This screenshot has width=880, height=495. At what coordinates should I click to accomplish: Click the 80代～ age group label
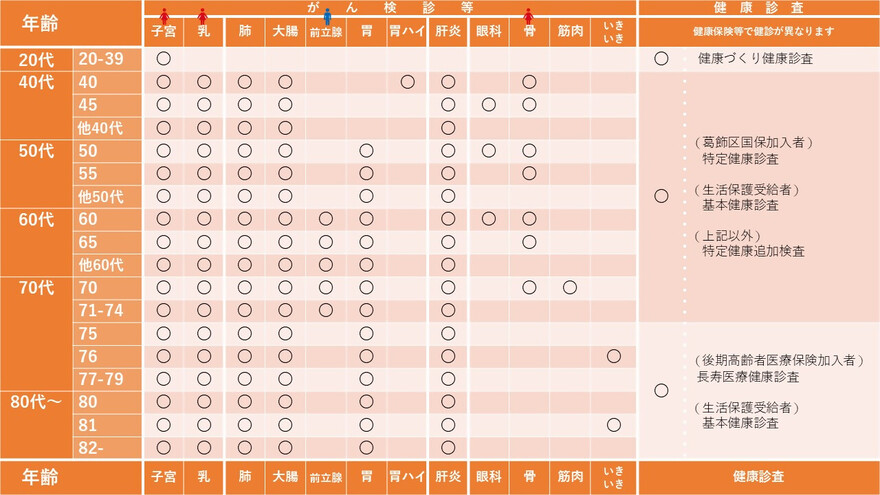coord(36,402)
